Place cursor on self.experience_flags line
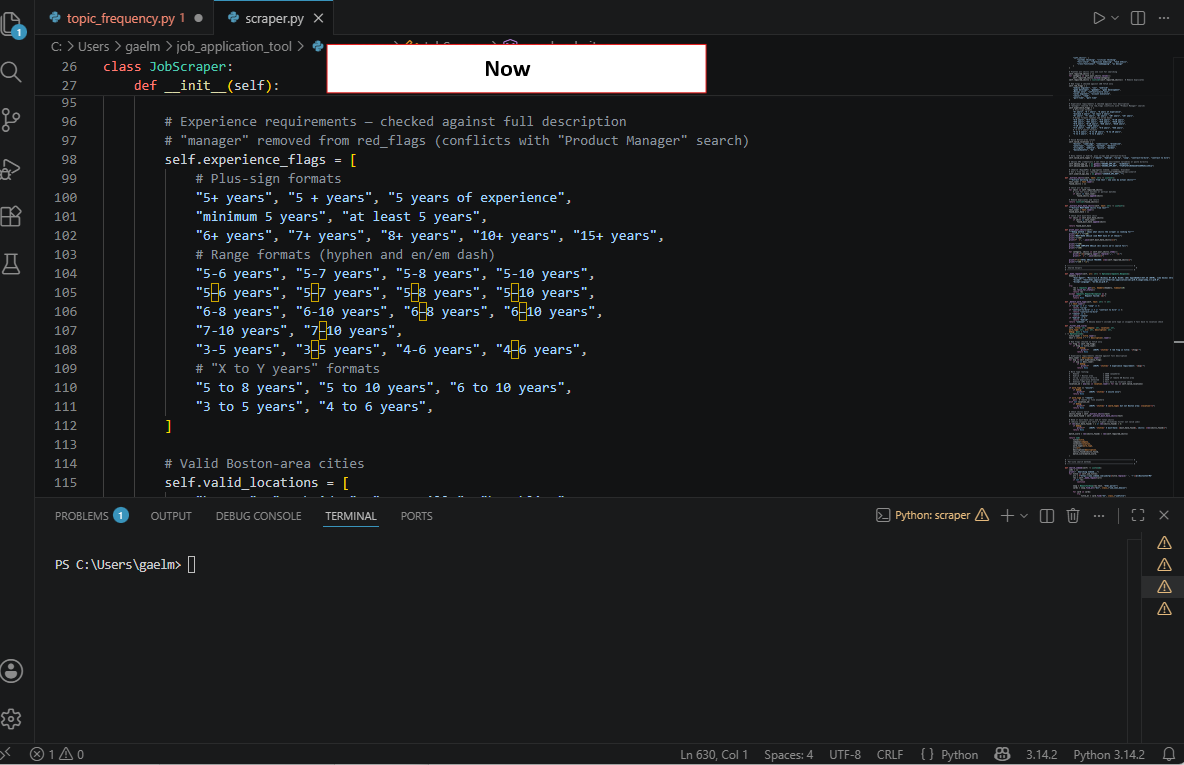The height and width of the screenshot is (765, 1184). (x=261, y=159)
